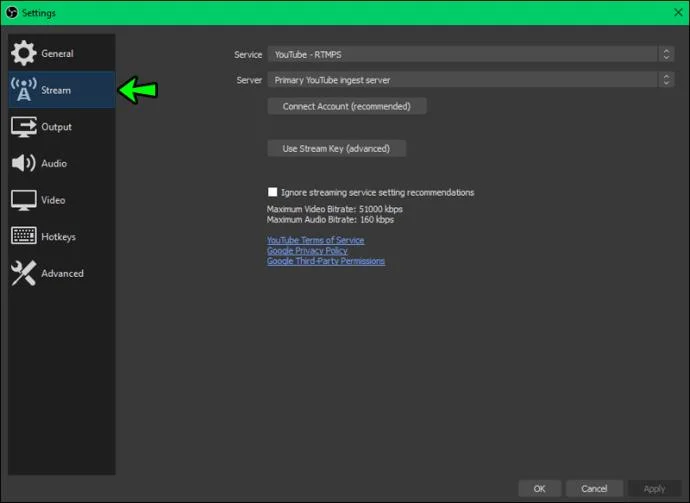The height and width of the screenshot is (503, 690).
Task: Click Connect Account (recommended) button
Action: 347,106
